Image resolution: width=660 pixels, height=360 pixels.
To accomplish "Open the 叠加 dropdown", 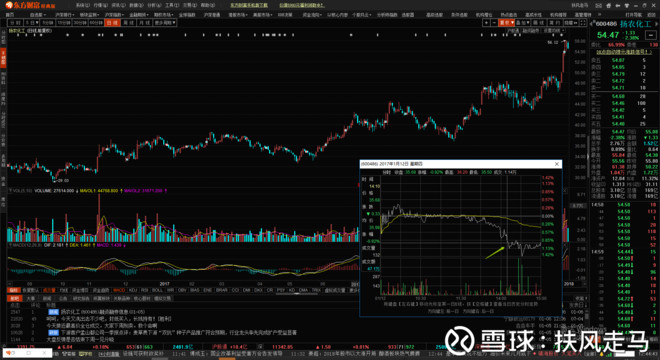I will pos(522,23).
